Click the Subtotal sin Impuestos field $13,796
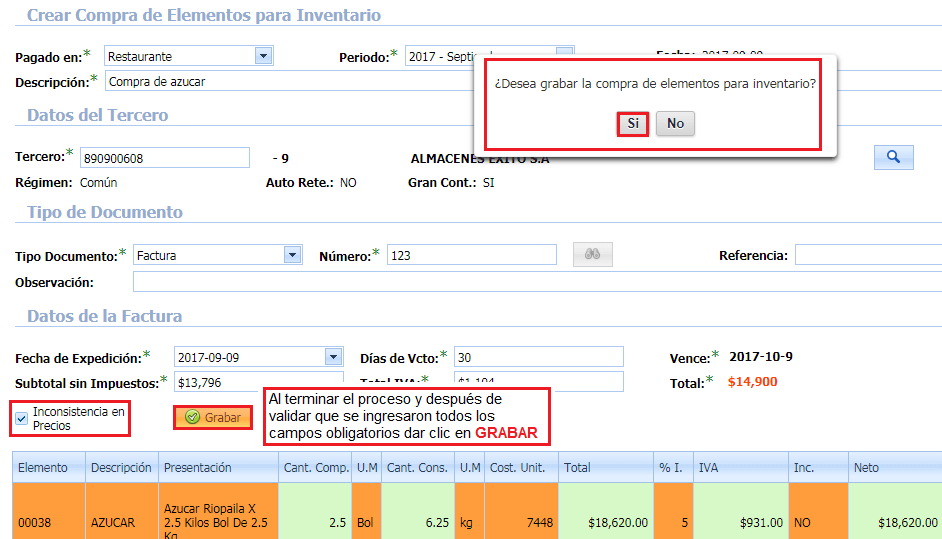This screenshot has height=539, width=942. click(x=259, y=382)
